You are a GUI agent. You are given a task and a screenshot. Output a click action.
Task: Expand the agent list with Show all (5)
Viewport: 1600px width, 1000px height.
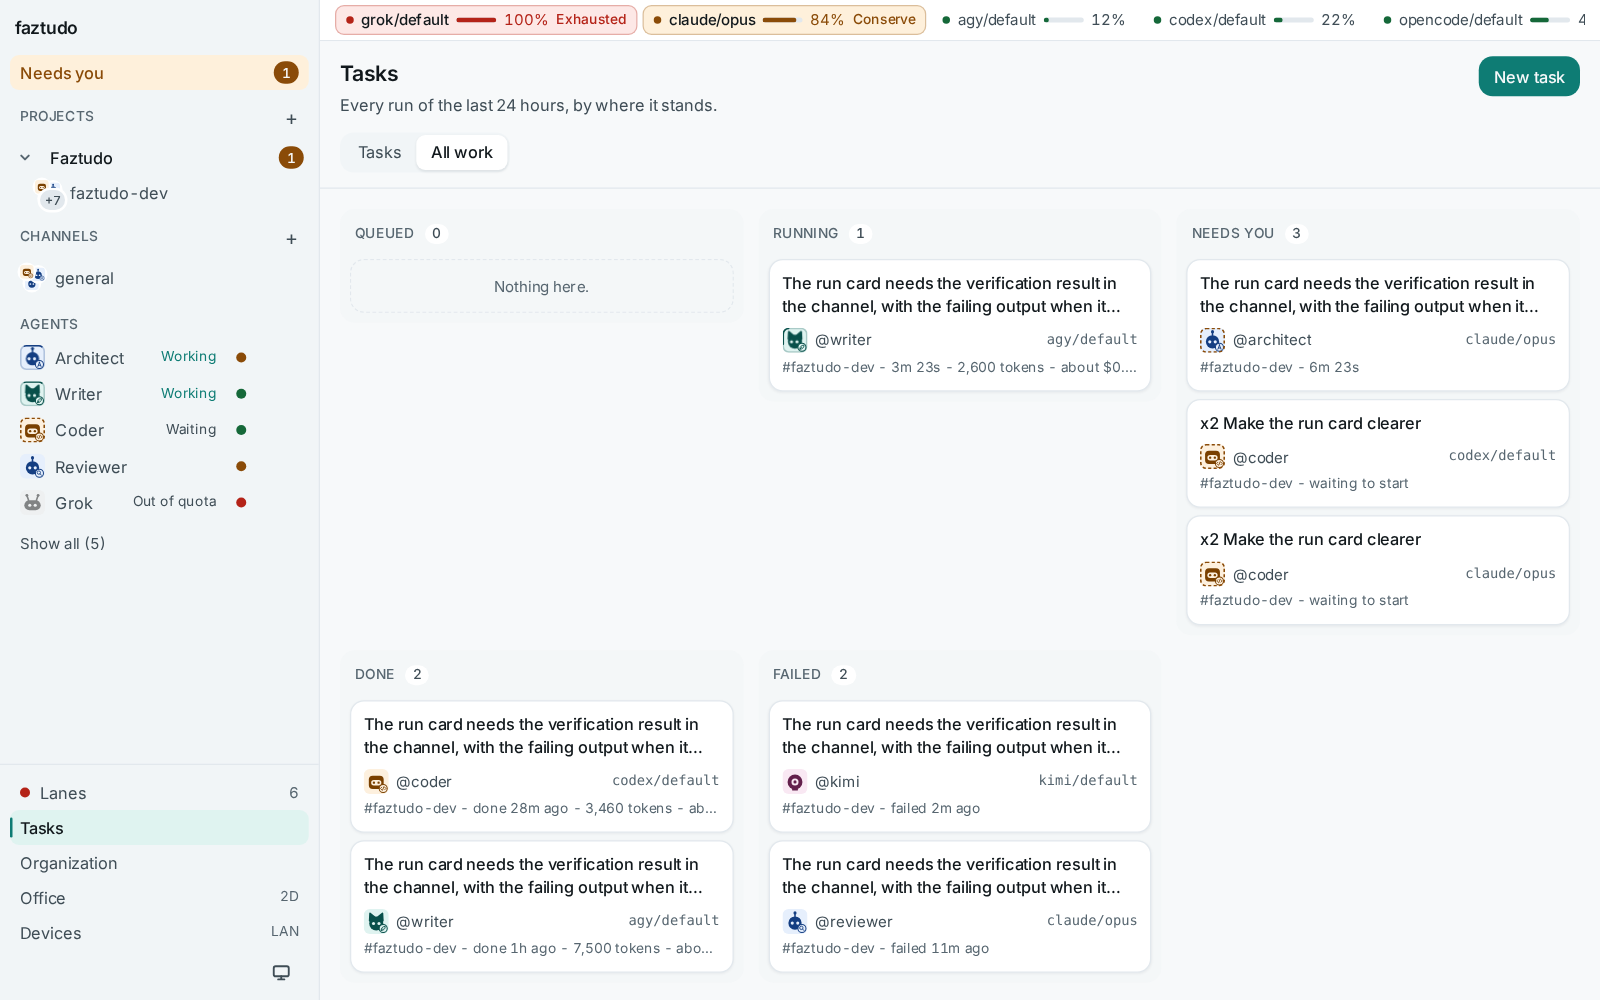62,544
